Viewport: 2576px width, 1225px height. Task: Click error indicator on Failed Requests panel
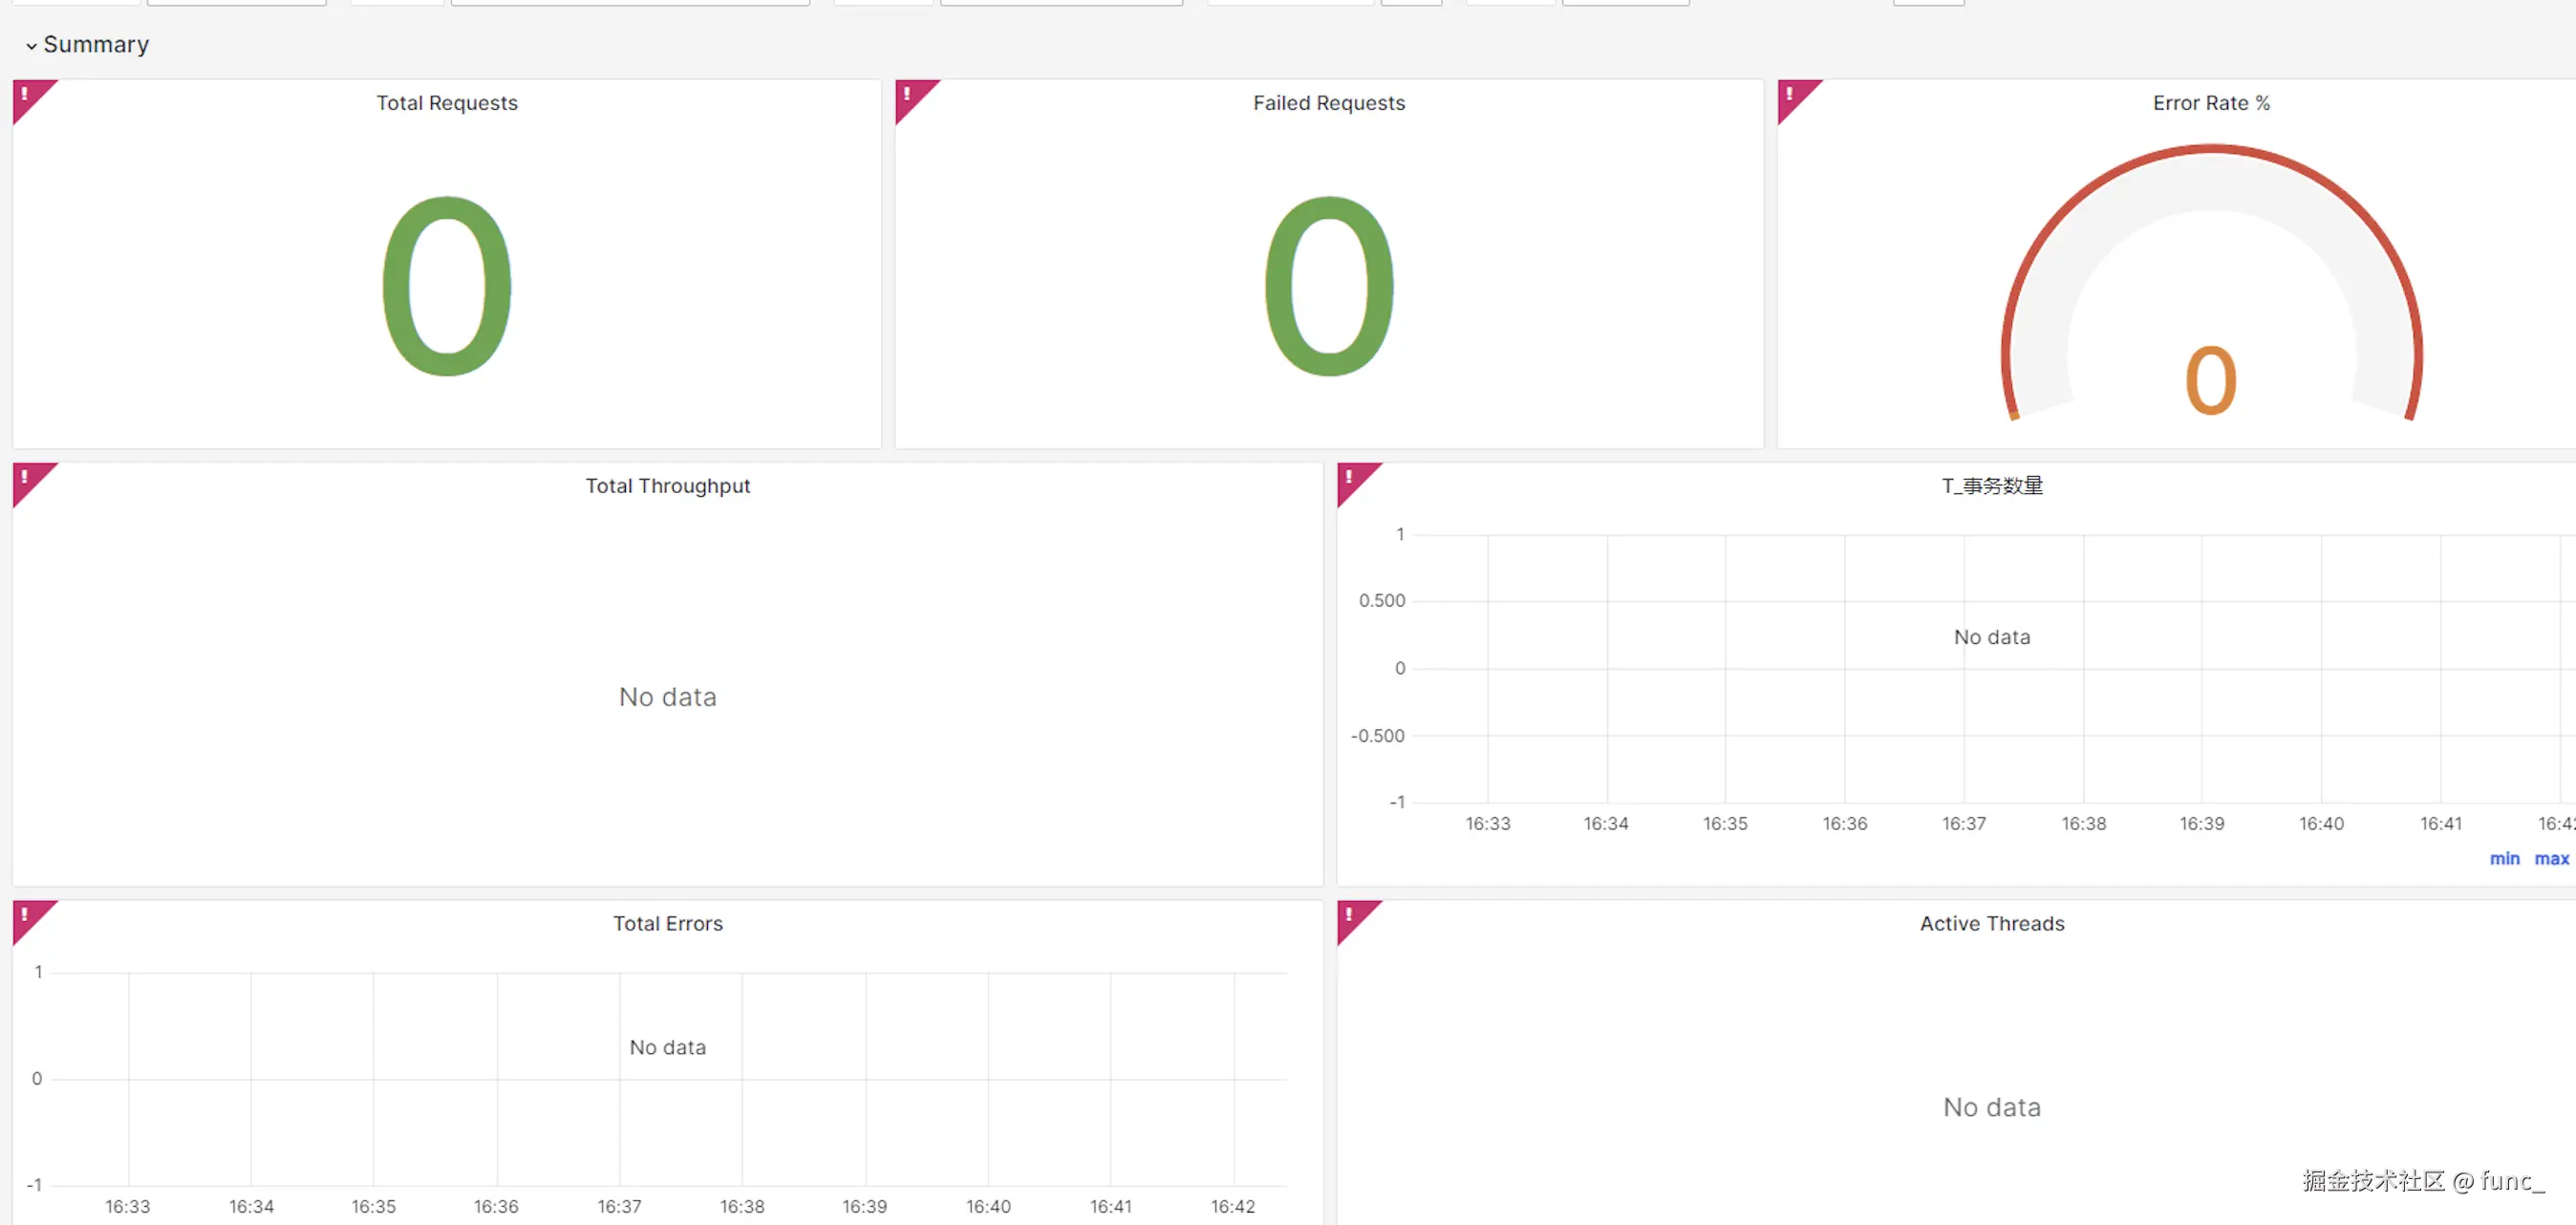[x=907, y=93]
